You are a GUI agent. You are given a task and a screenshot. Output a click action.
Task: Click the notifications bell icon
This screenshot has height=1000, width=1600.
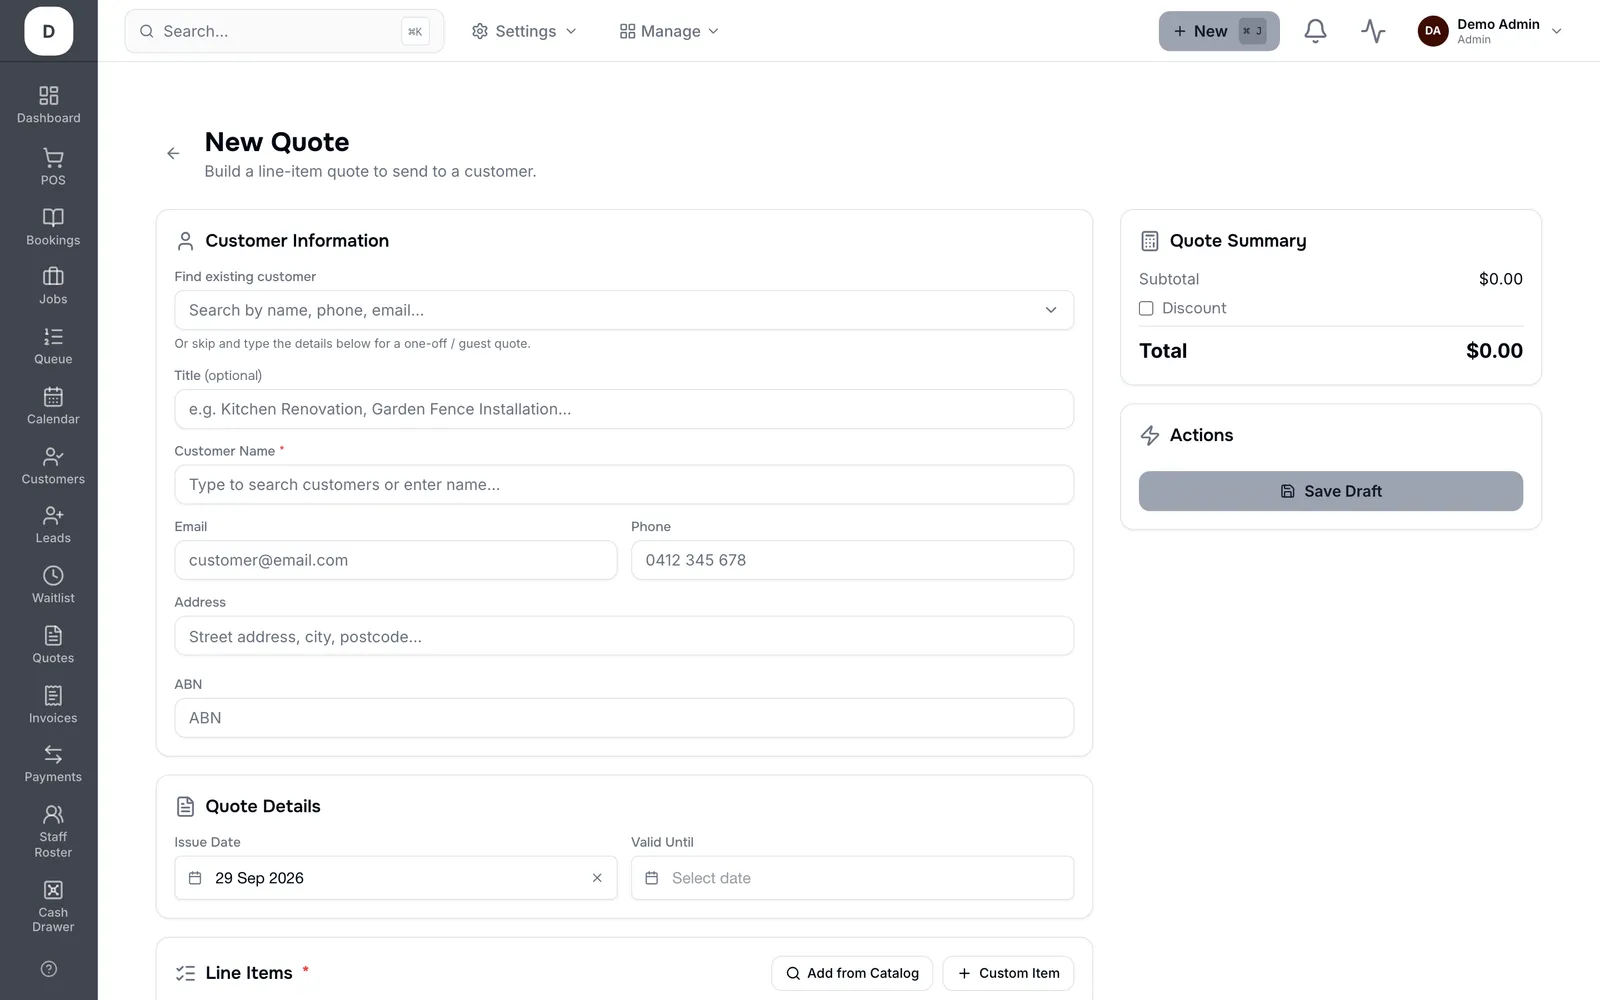(x=1315, y=31)
